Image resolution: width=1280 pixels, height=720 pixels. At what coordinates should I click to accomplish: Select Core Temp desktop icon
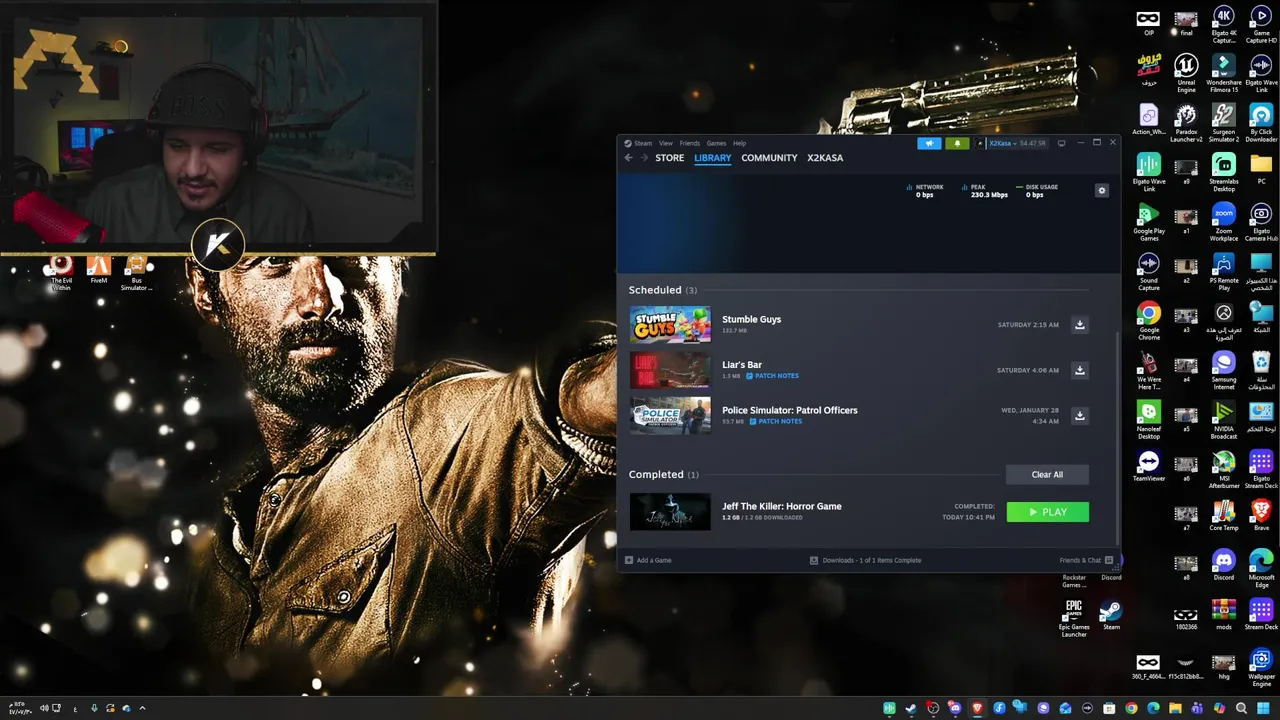[1223, 516]
